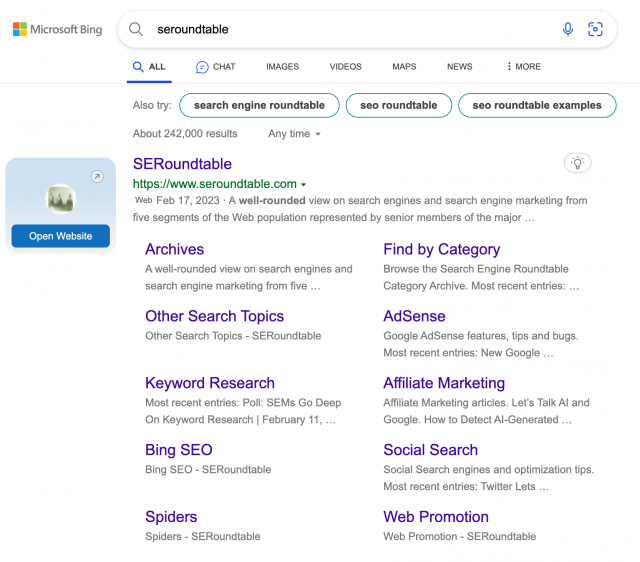Screen dimensions: 640x562
Task: Click the lightbulb insights icon beside SERoundtable
Action: pos(578,163)
